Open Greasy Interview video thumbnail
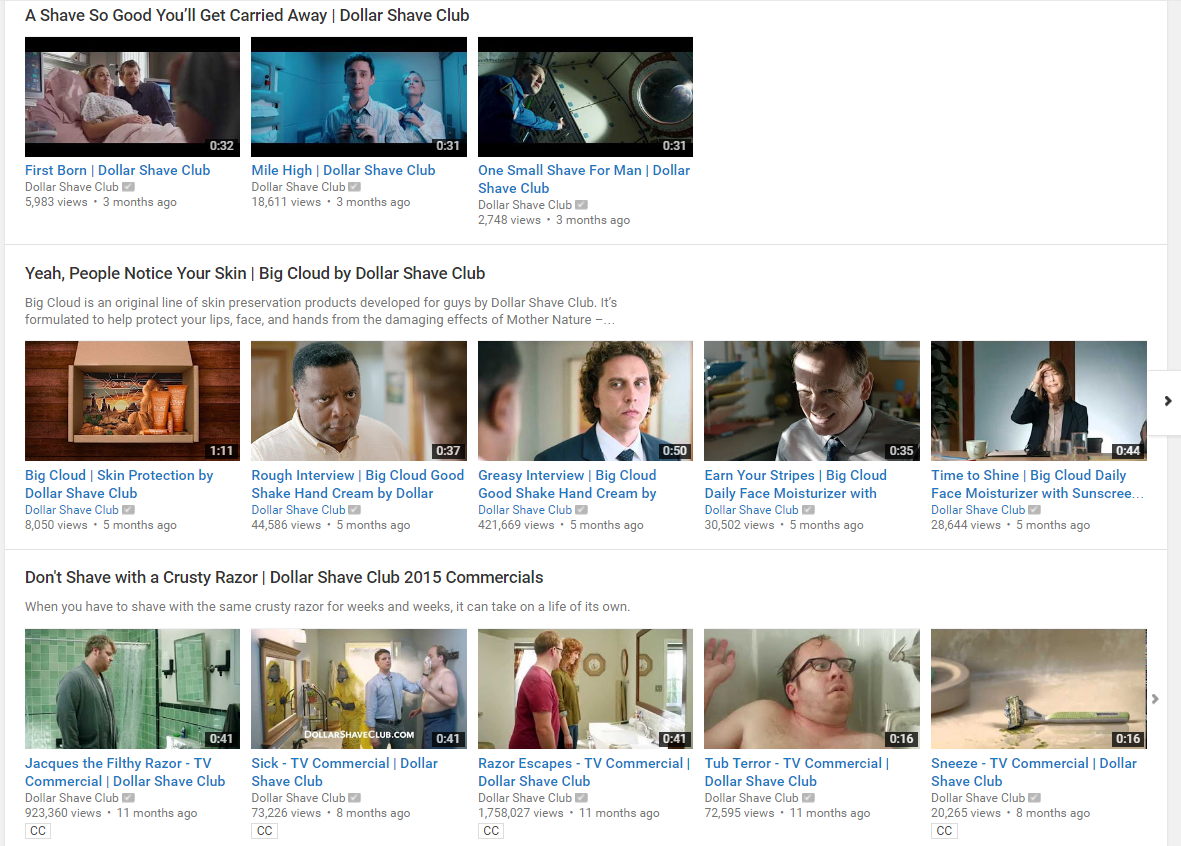The height and width of the screenshot is (846, 1181). pyautogui.click(x=585, y=401)
